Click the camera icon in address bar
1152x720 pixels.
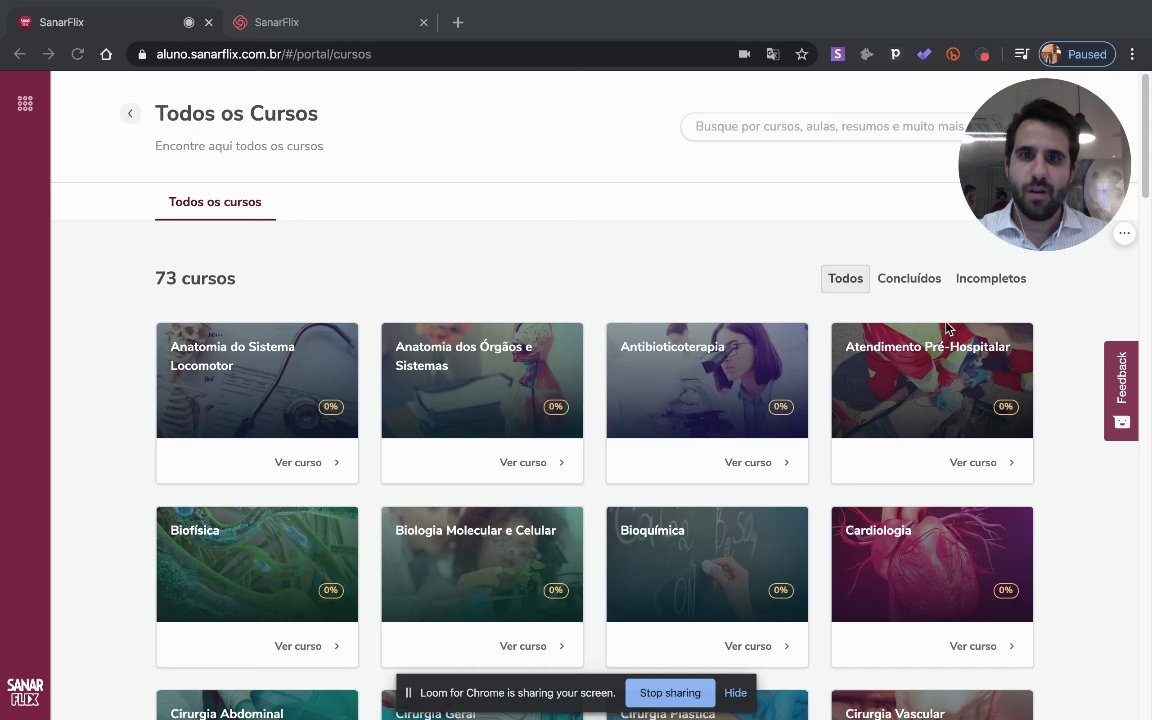click(744, 54)
